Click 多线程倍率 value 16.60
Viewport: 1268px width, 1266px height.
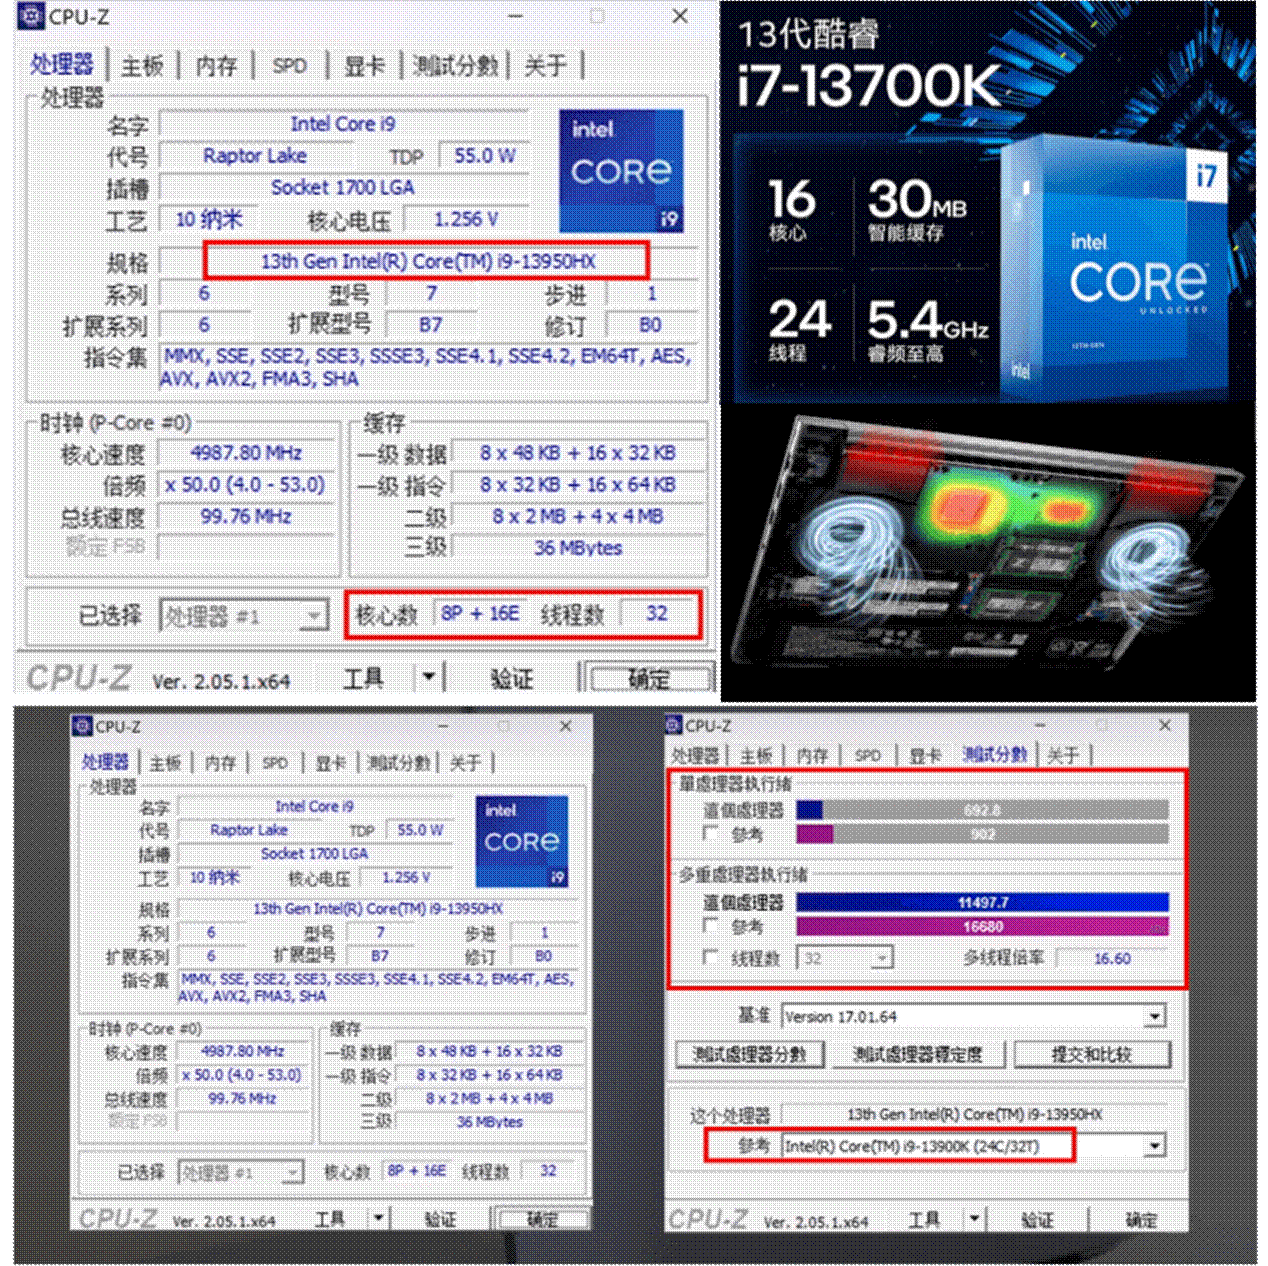click(1112, 958)
